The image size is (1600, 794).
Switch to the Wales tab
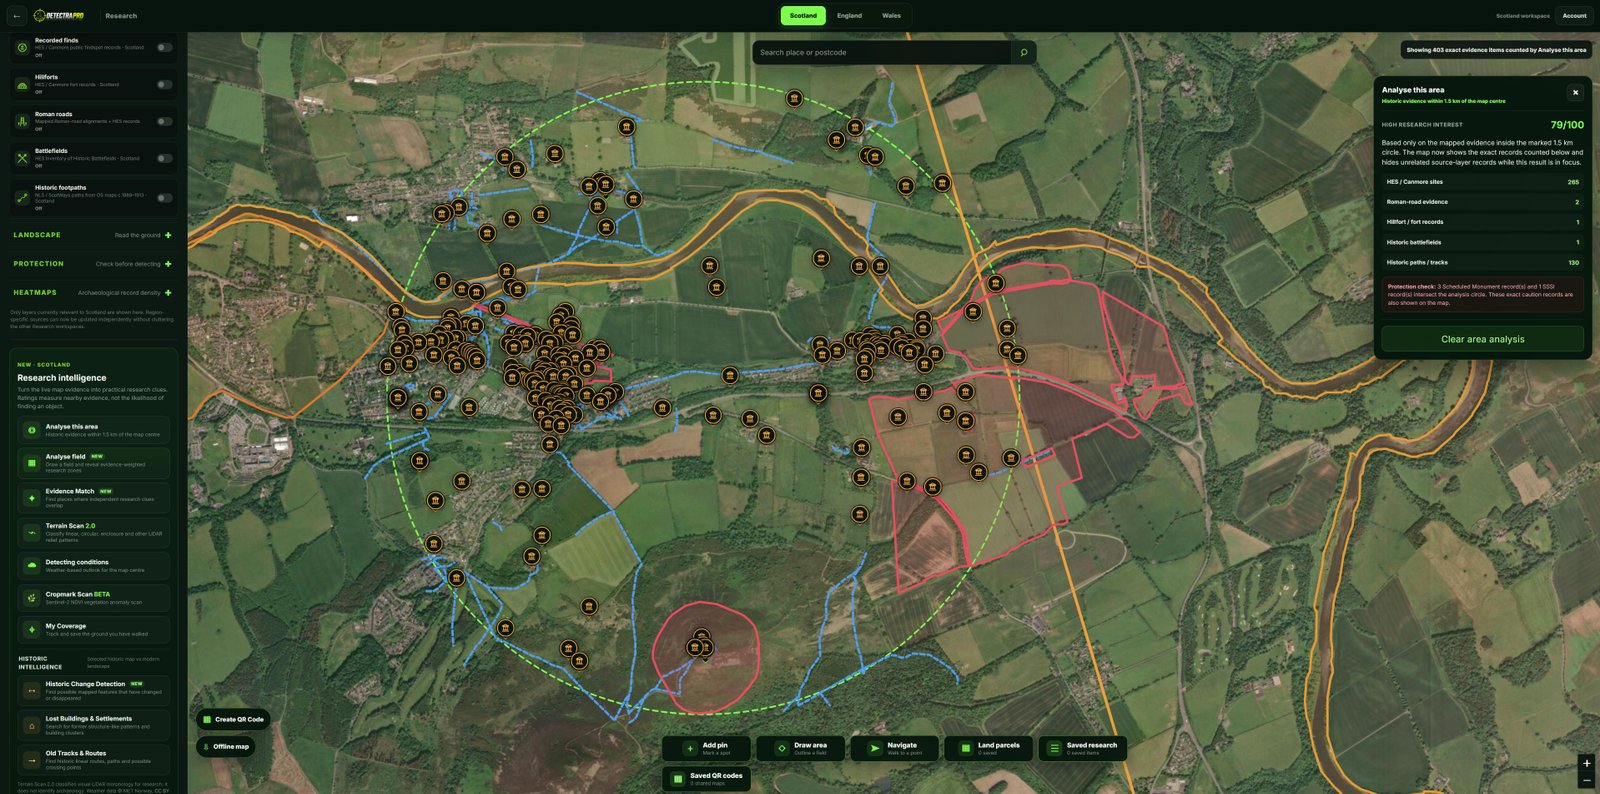pos(891,16)
